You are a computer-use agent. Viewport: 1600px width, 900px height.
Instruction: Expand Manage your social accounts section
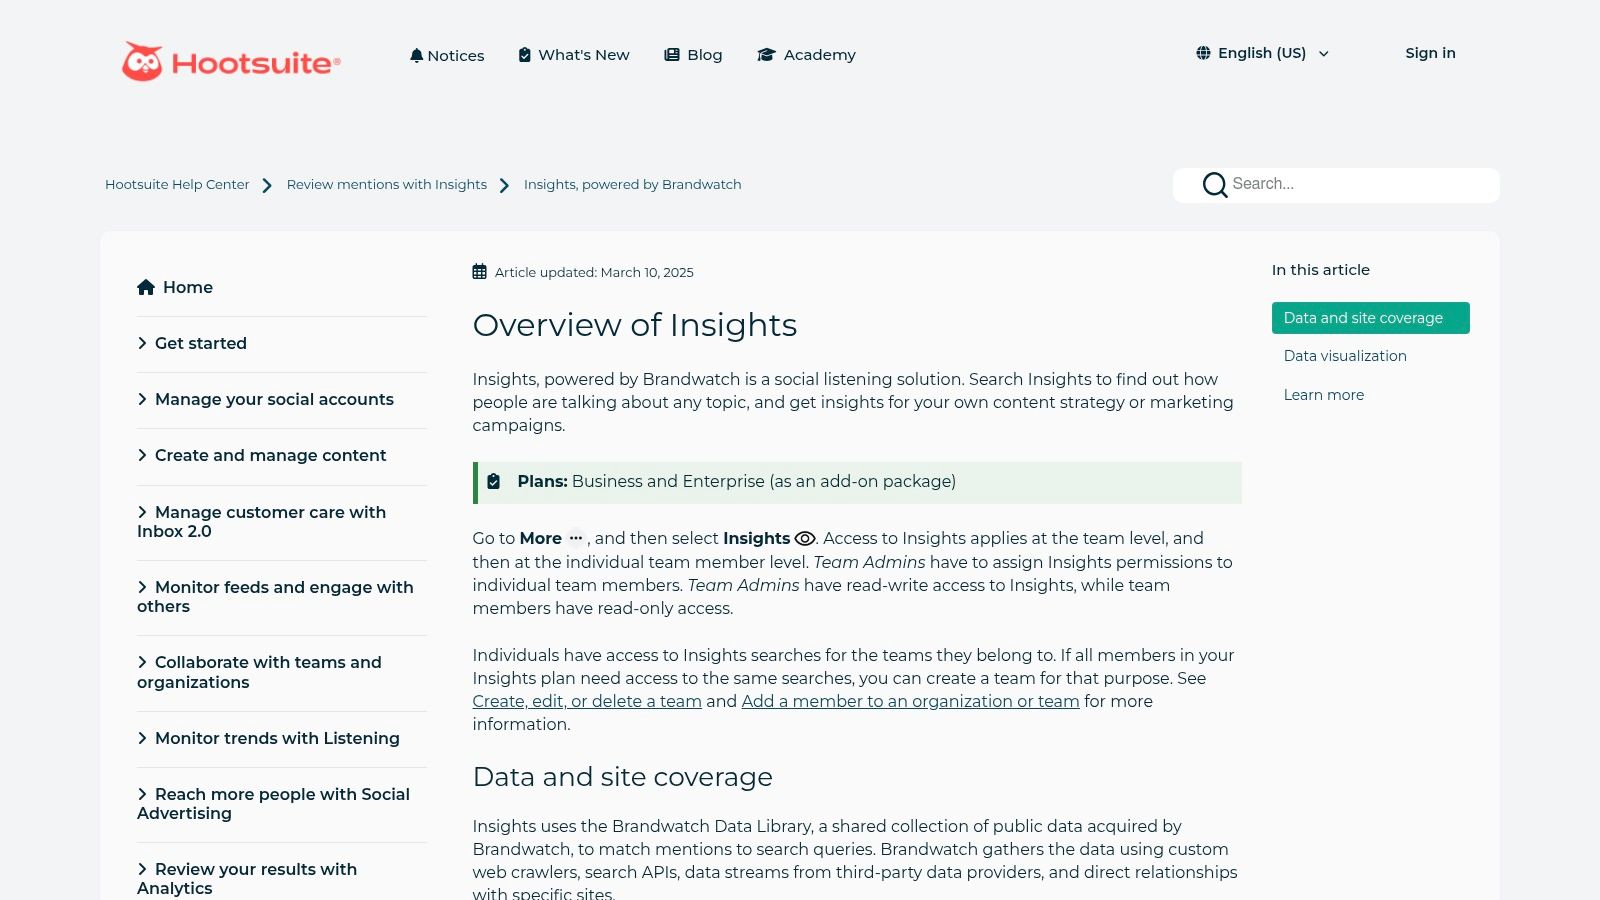(273, 399)
